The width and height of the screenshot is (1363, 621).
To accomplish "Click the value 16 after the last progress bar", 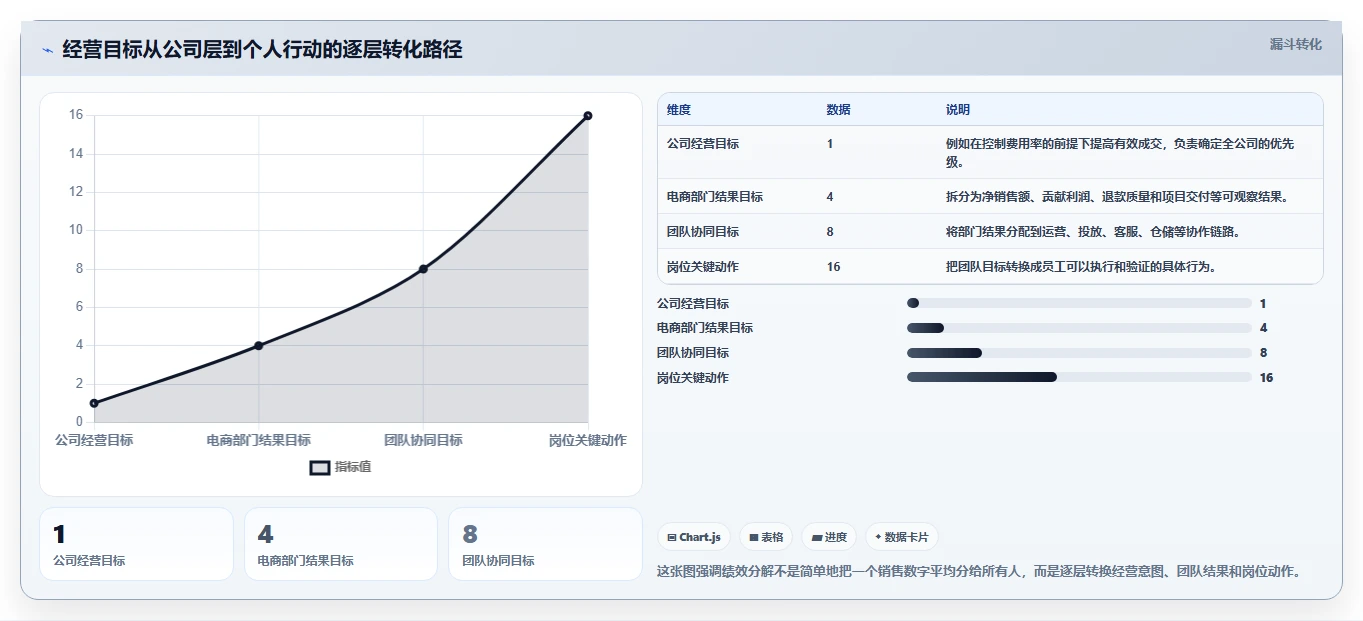I will [x=1266, y=378].
